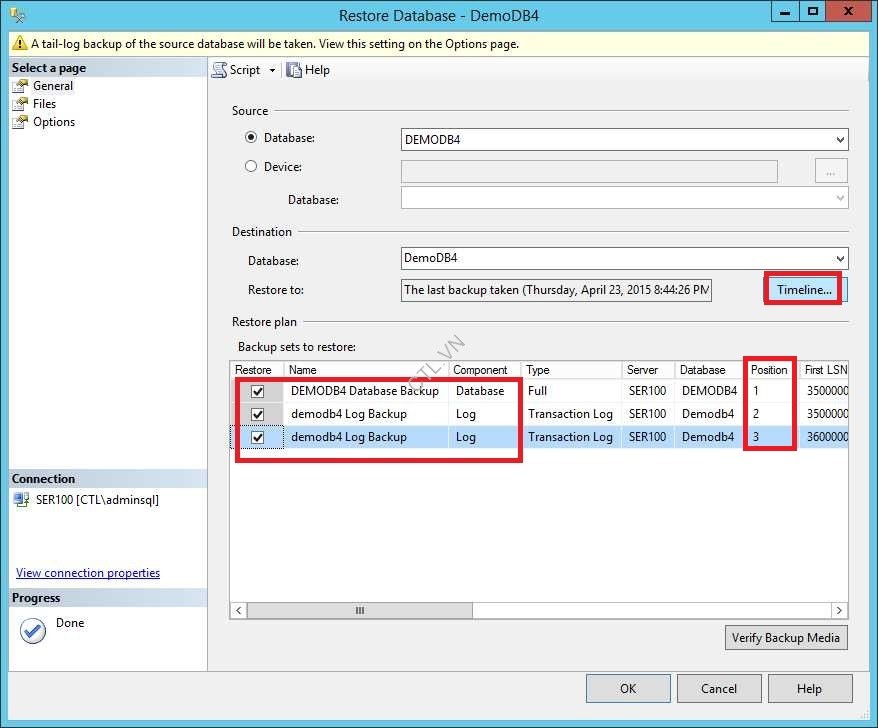
Task: Click the Component column header
Action: [x=481, y=370]
